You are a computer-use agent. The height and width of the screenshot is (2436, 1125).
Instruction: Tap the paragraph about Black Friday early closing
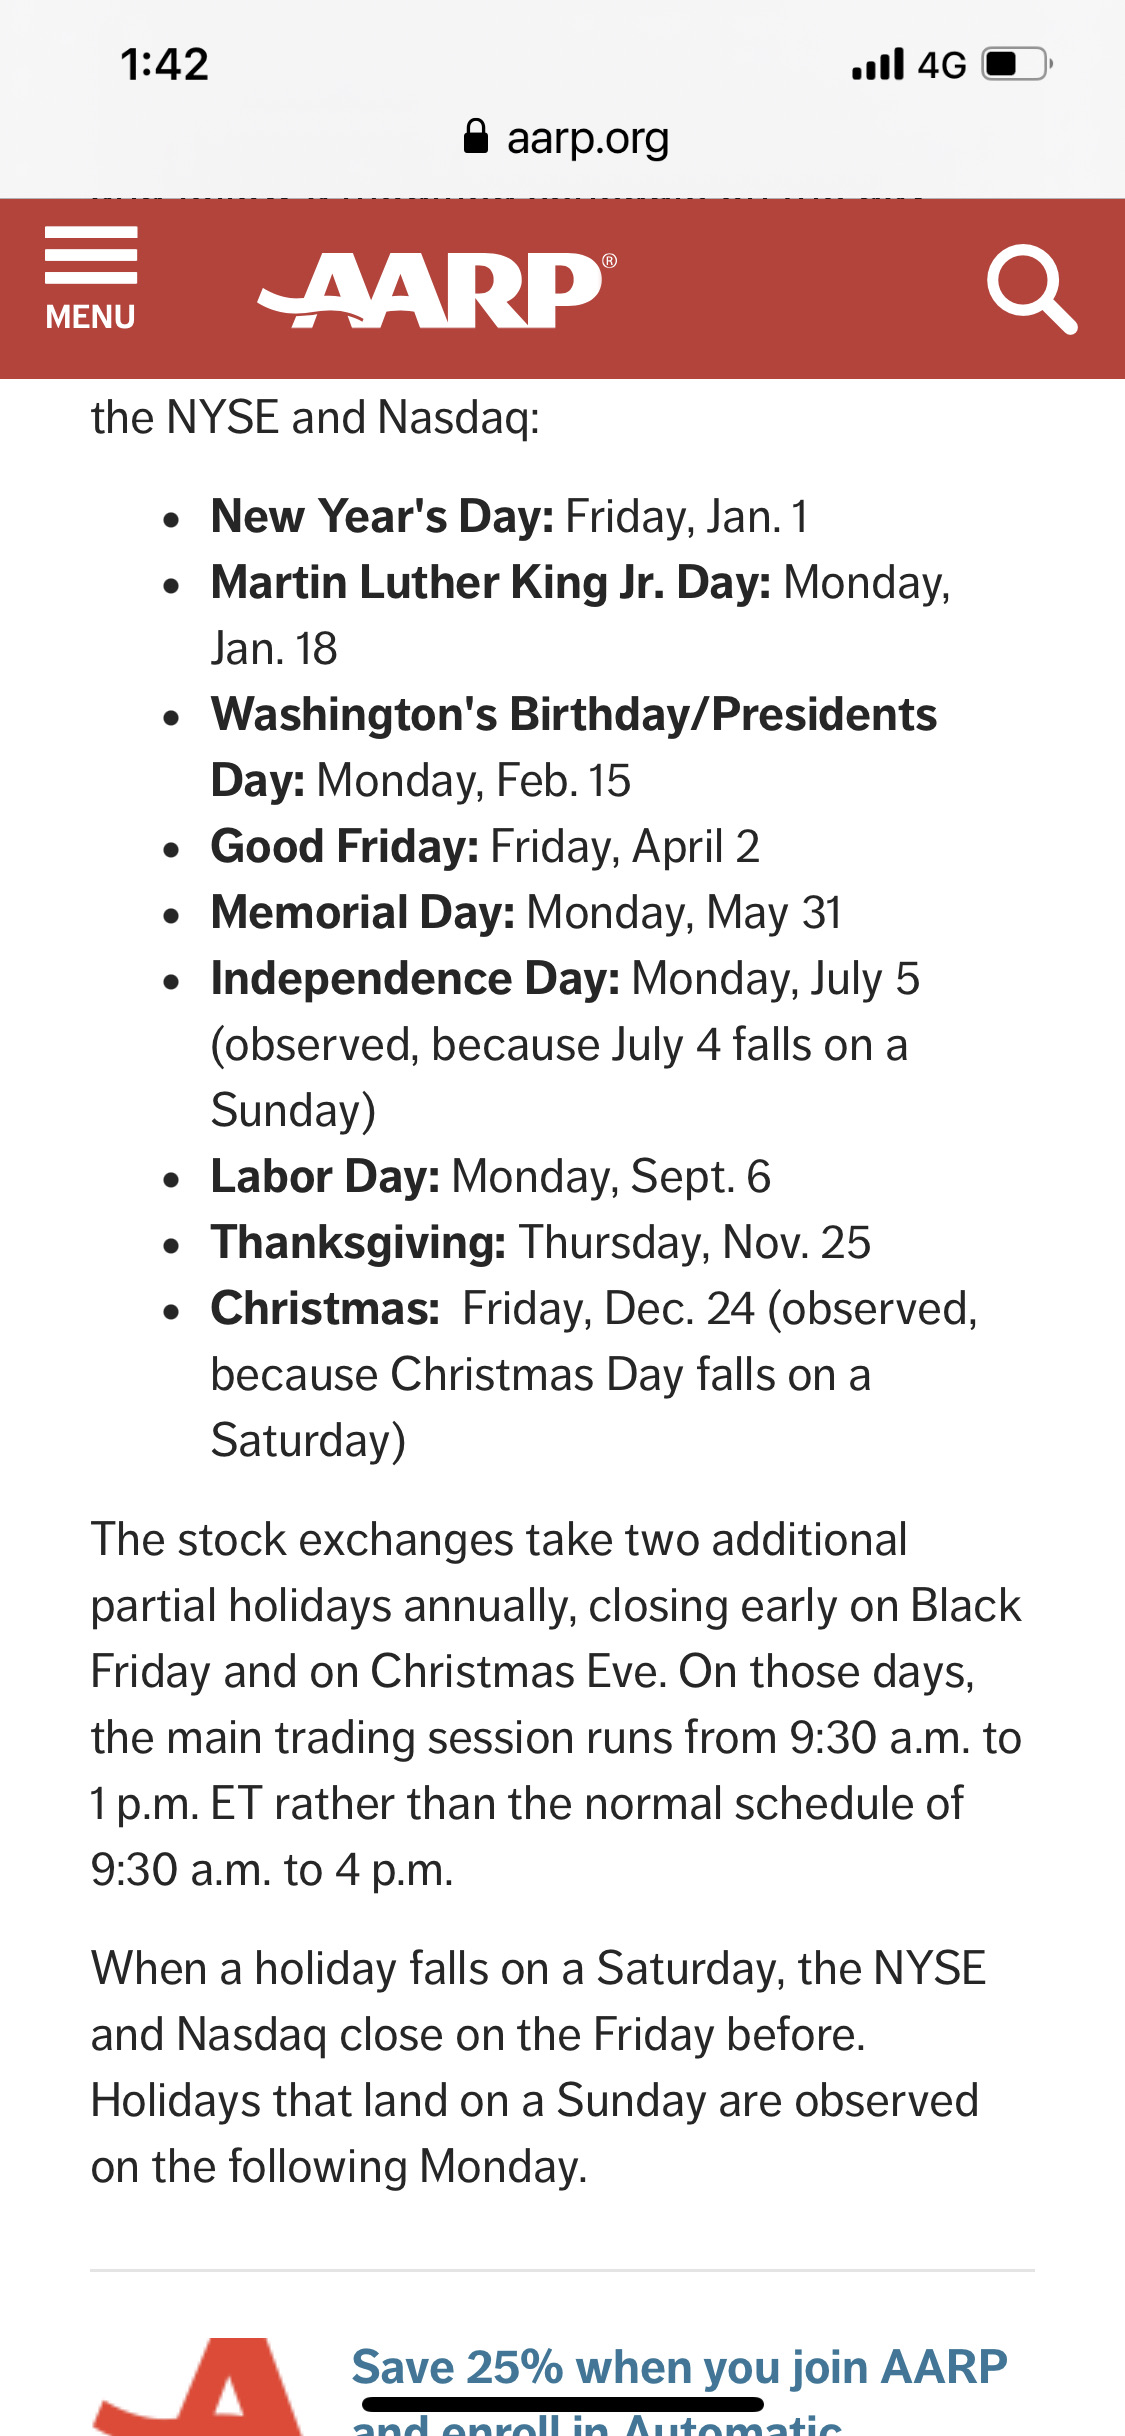tap(556, 1705)
